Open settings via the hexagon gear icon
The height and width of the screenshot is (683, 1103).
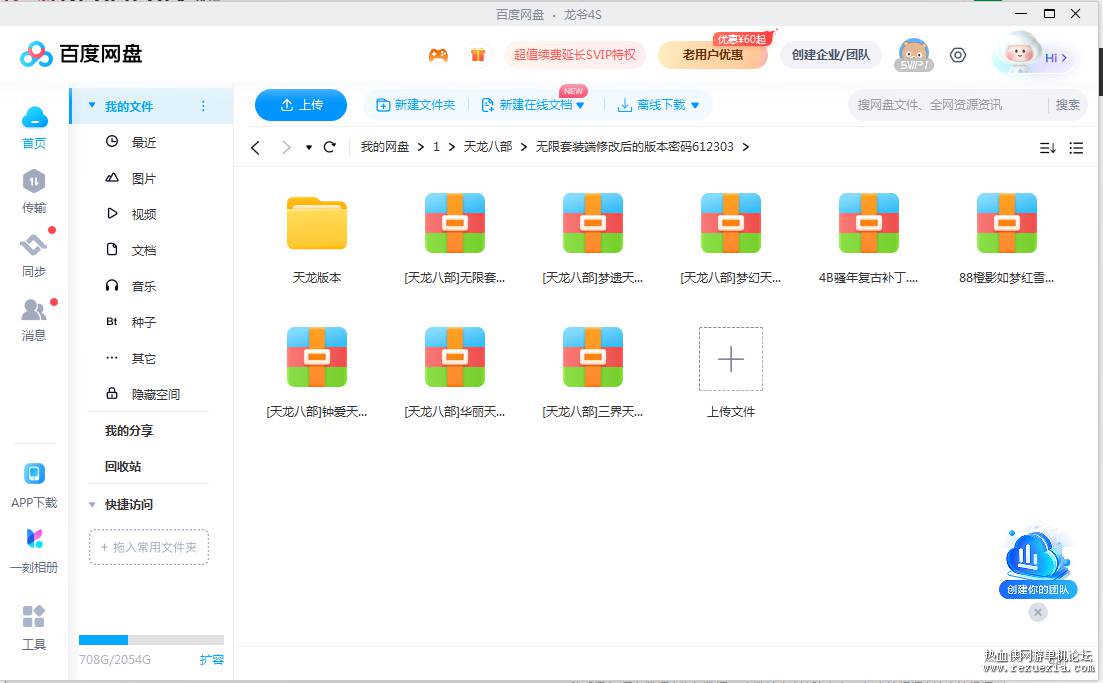(x=957, y=55)
